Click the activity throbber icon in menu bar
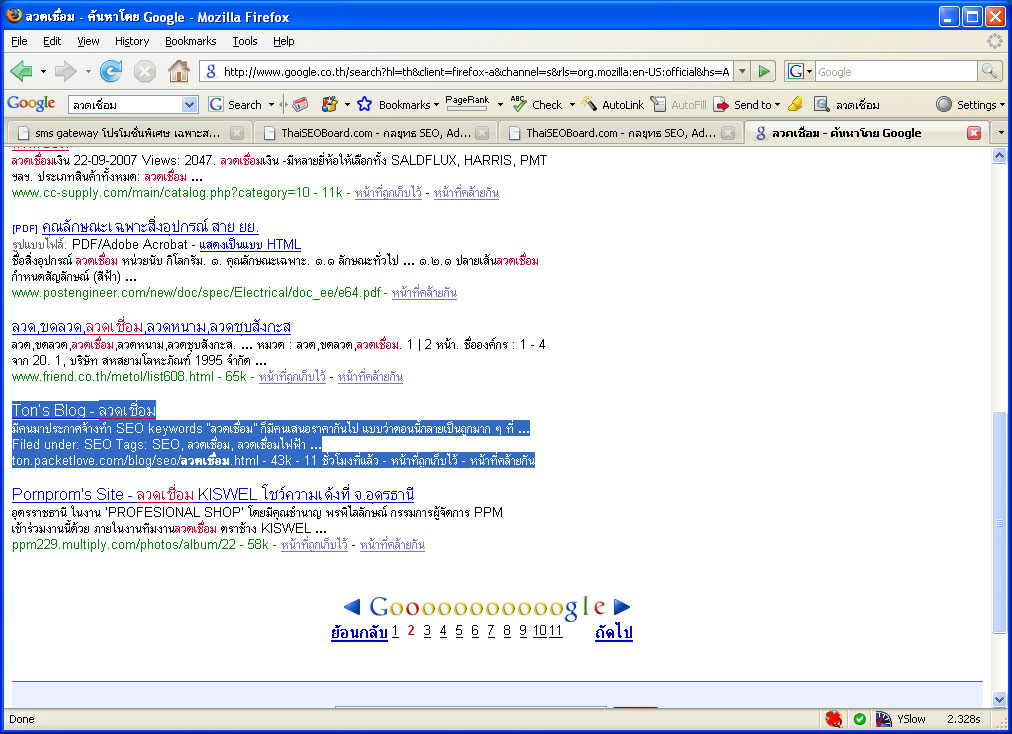The width and height of the screenshot is (1012, 734). tap(995, 41)
